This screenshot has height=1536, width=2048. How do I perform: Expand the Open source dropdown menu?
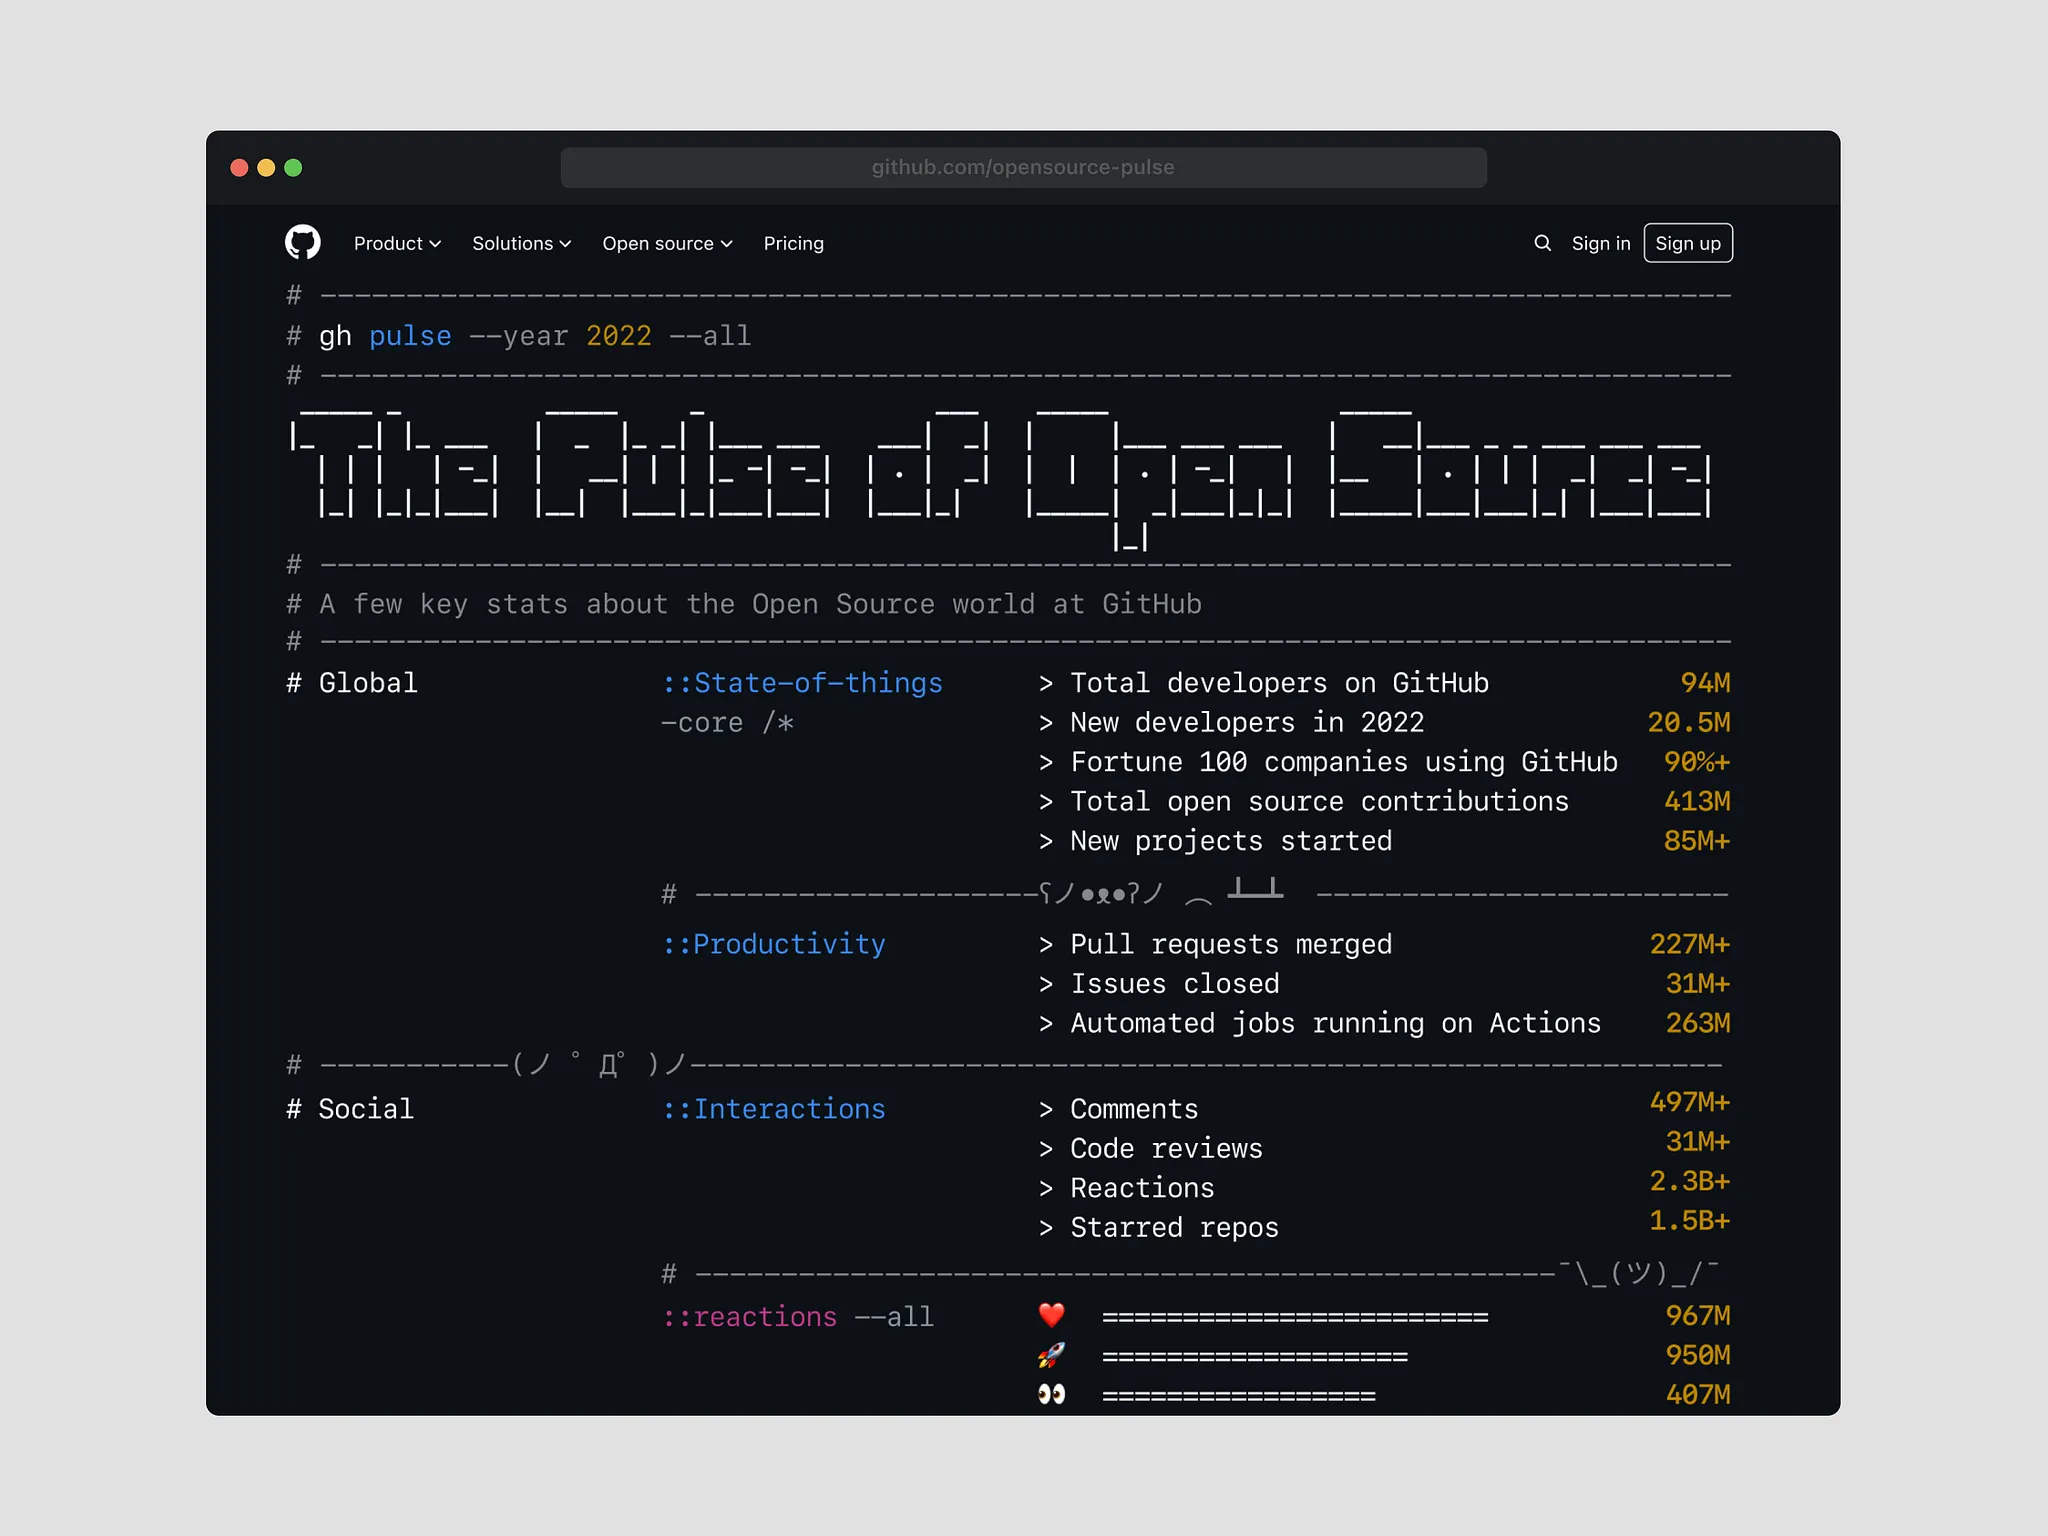tap(666, 243)
